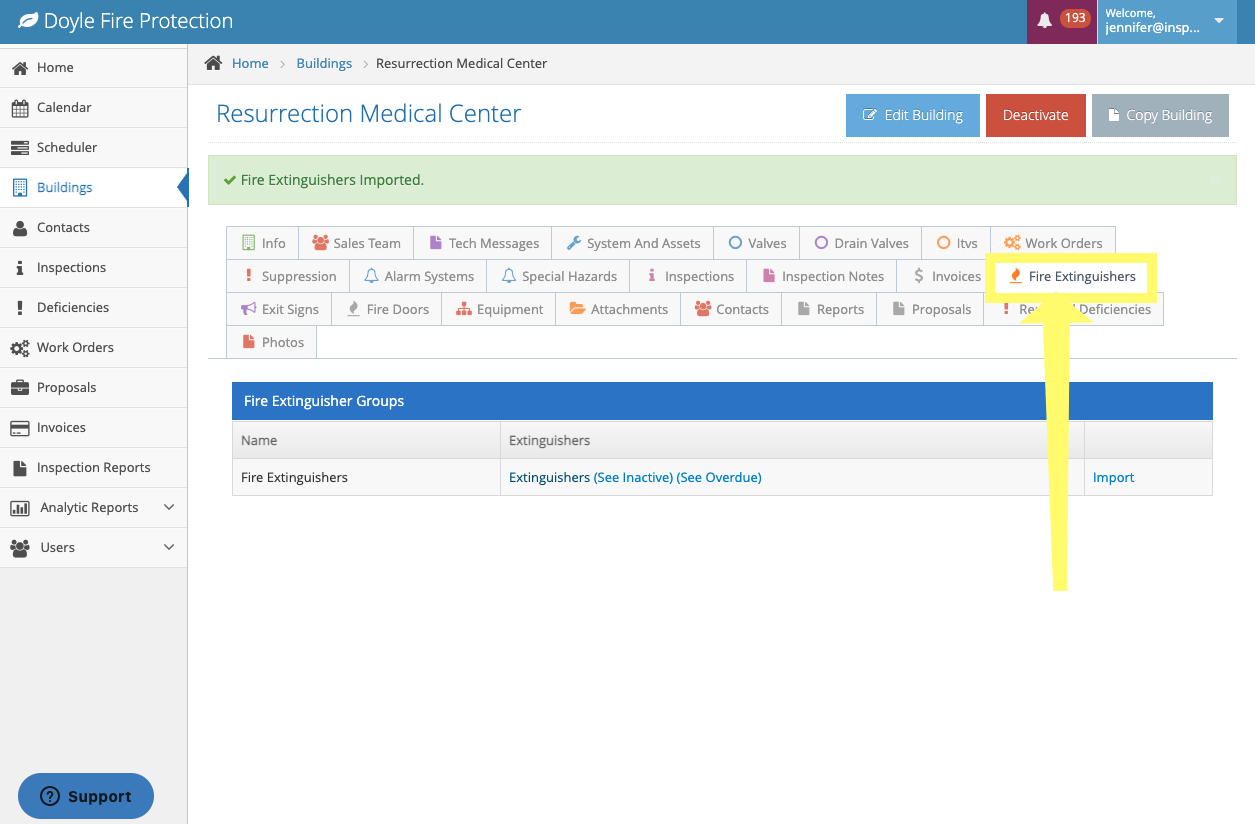The image size is (1255, 824).
Task: Click the bell icon on Alarm Systems tab
Action: pos(371,276)
